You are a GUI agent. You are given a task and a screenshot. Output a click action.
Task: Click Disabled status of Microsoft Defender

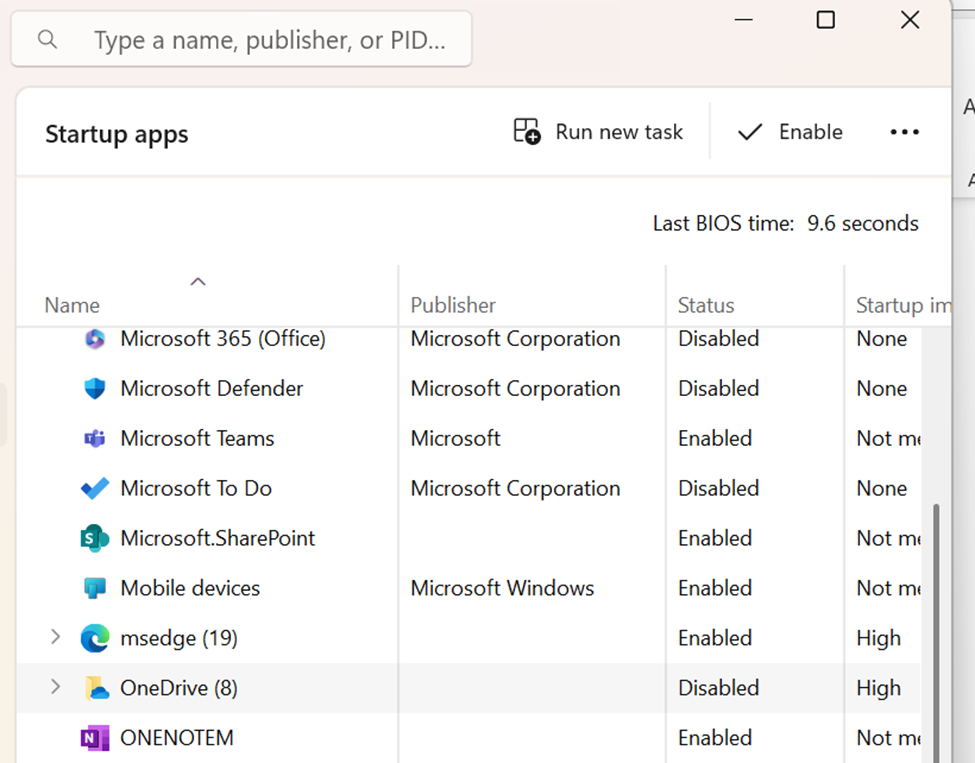point(719,389)
